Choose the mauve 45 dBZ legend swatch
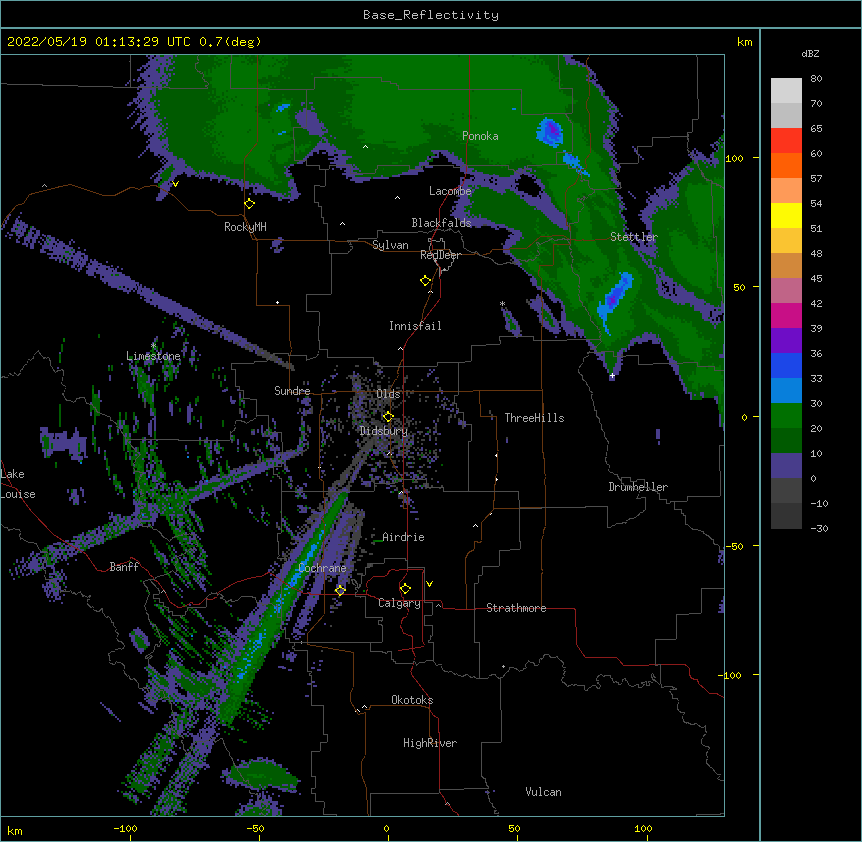The width and height of the screenshot is (862, 842). pyautogui.click(x=786, y=290)
